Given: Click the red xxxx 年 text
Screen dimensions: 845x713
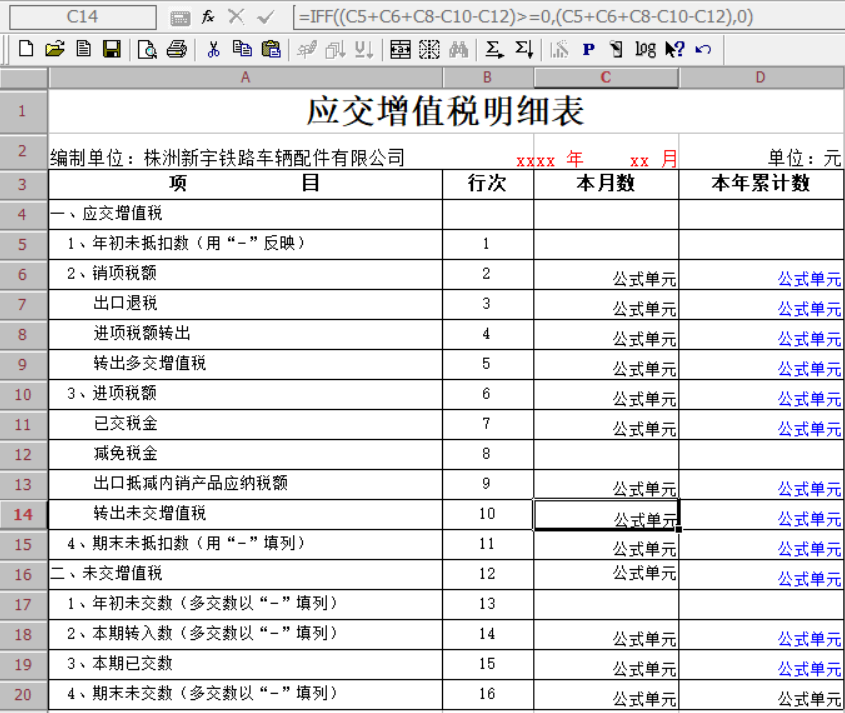Looking at the screenshot, I should pos(549,160).
